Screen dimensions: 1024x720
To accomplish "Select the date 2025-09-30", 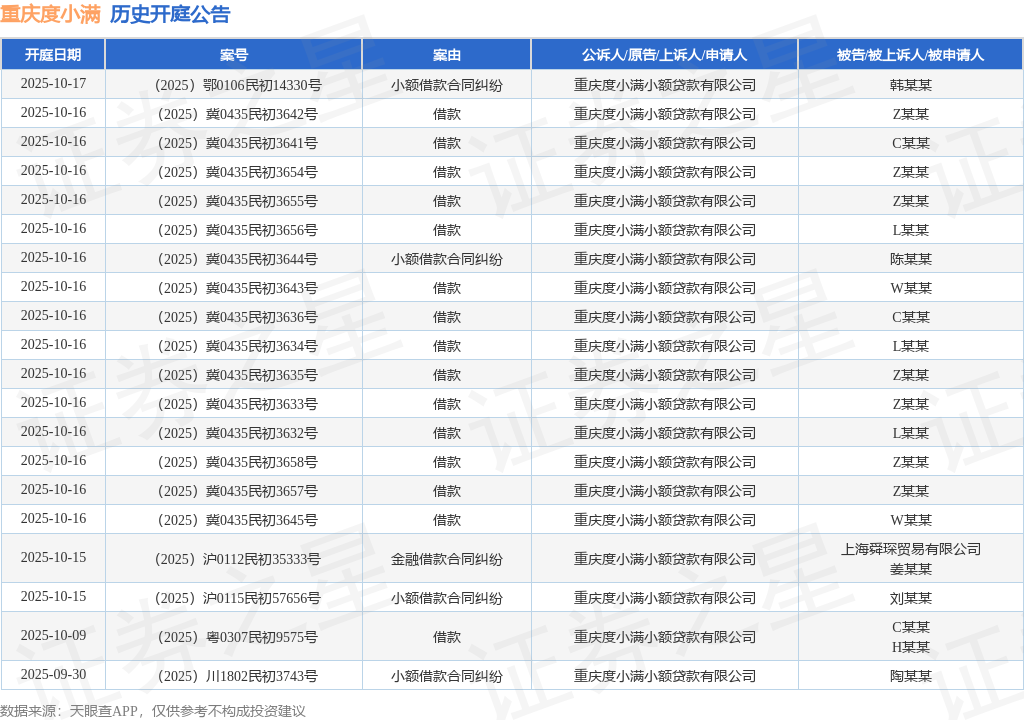I will [53, 675].
